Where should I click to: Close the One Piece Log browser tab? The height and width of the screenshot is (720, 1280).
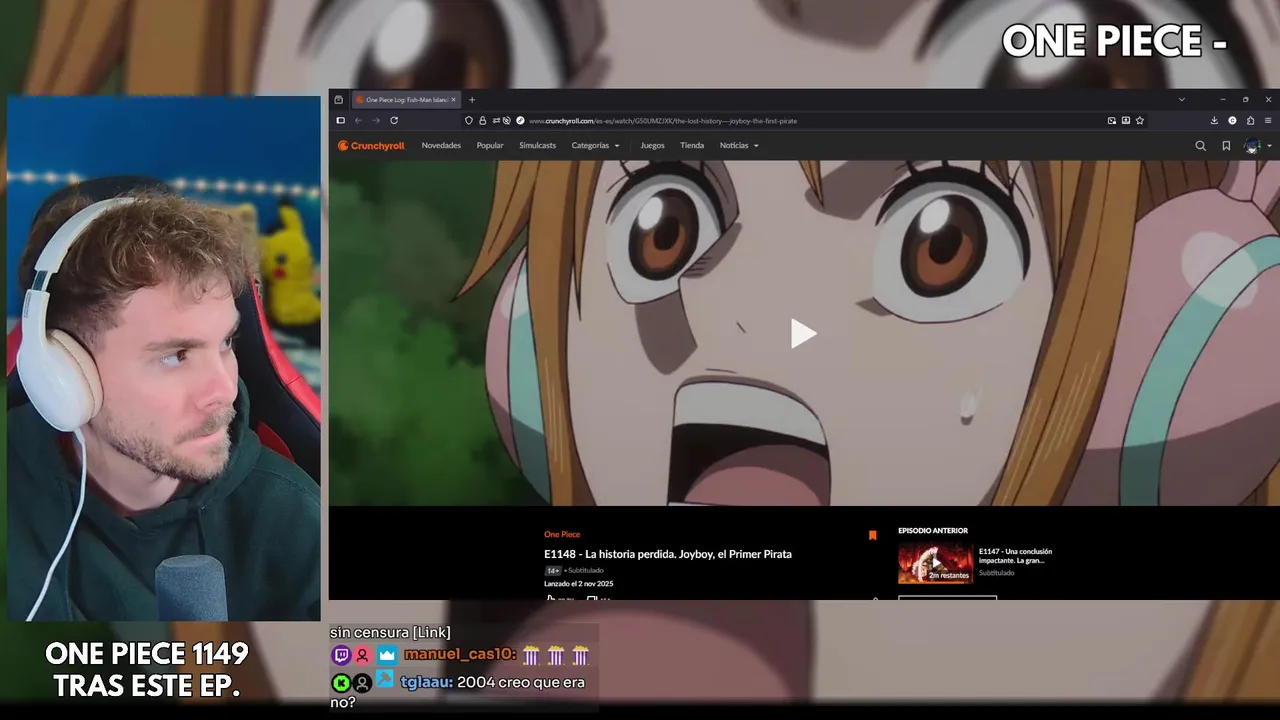[x=453, y=100]
